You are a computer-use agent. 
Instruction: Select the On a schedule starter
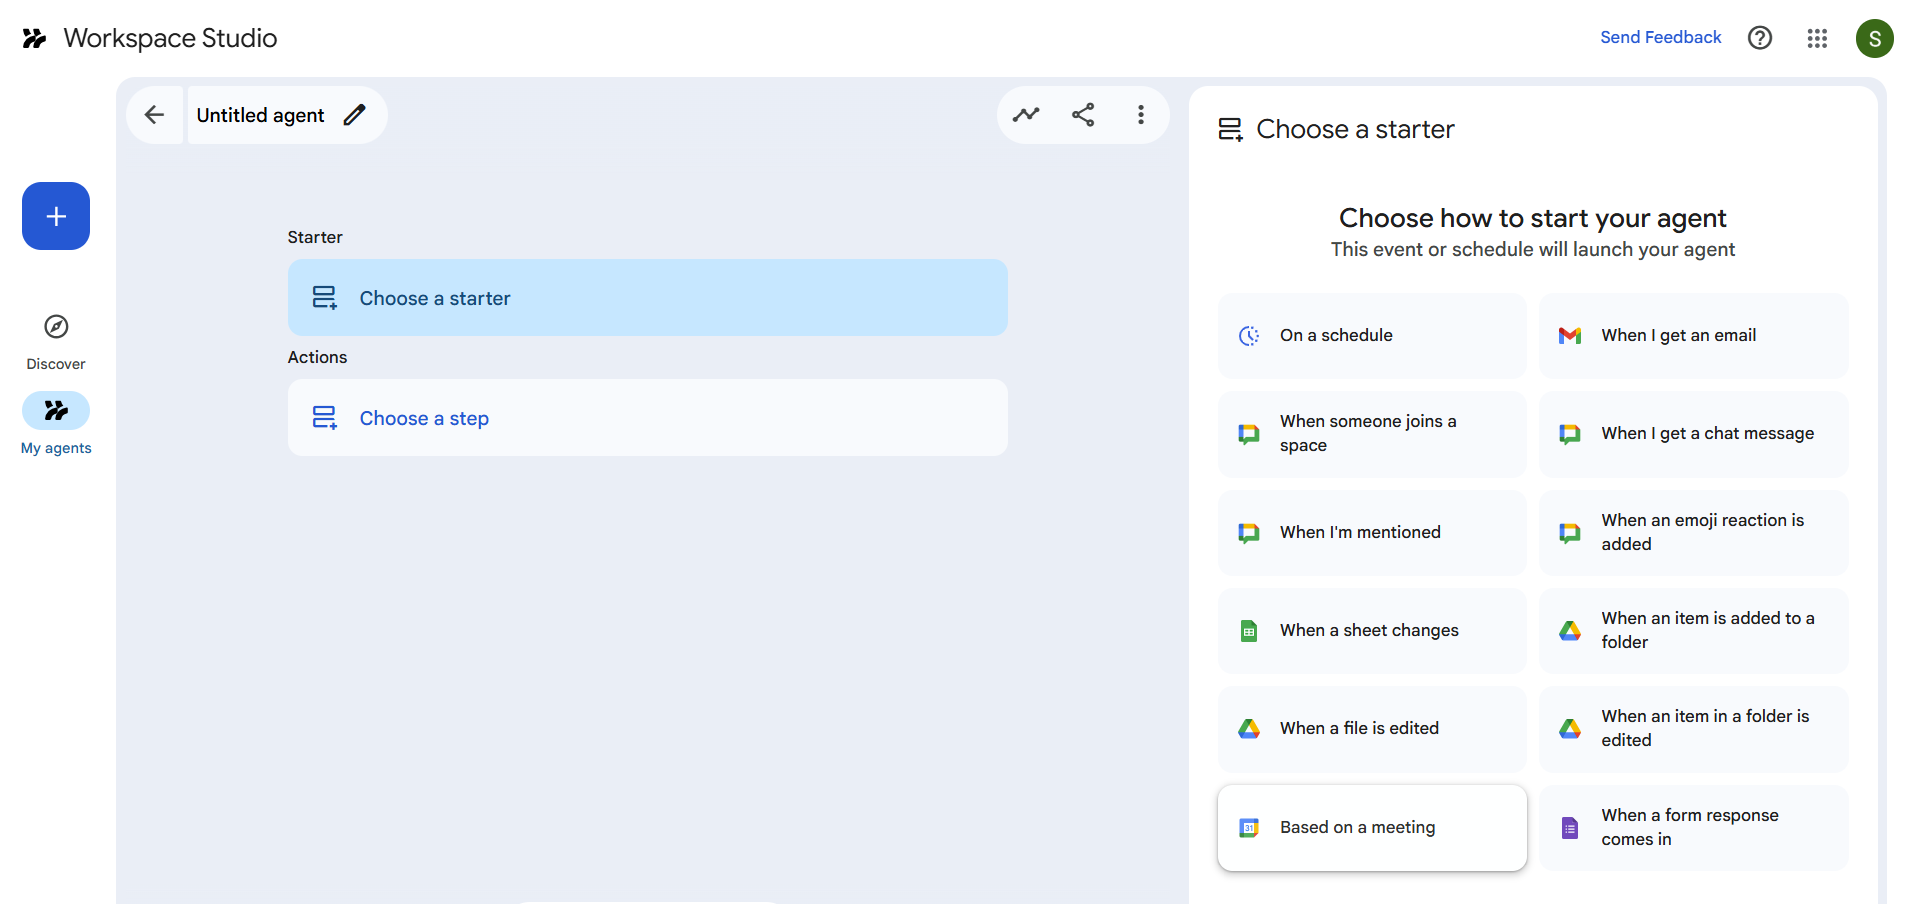1371,336
